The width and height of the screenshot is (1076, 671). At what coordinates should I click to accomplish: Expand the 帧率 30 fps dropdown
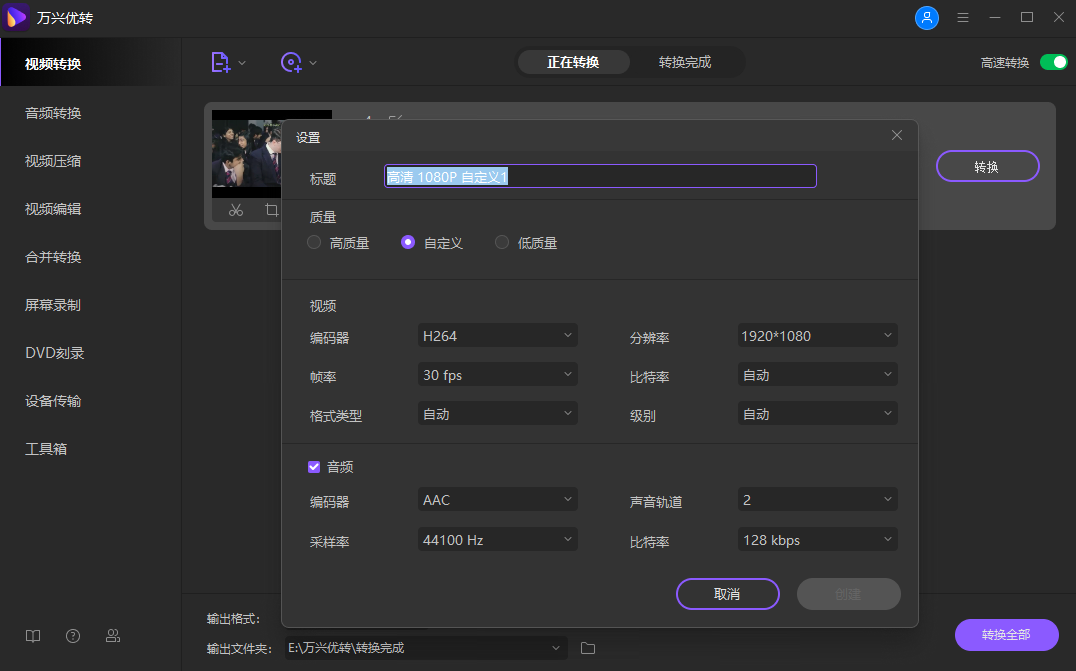tap(497, 374)
